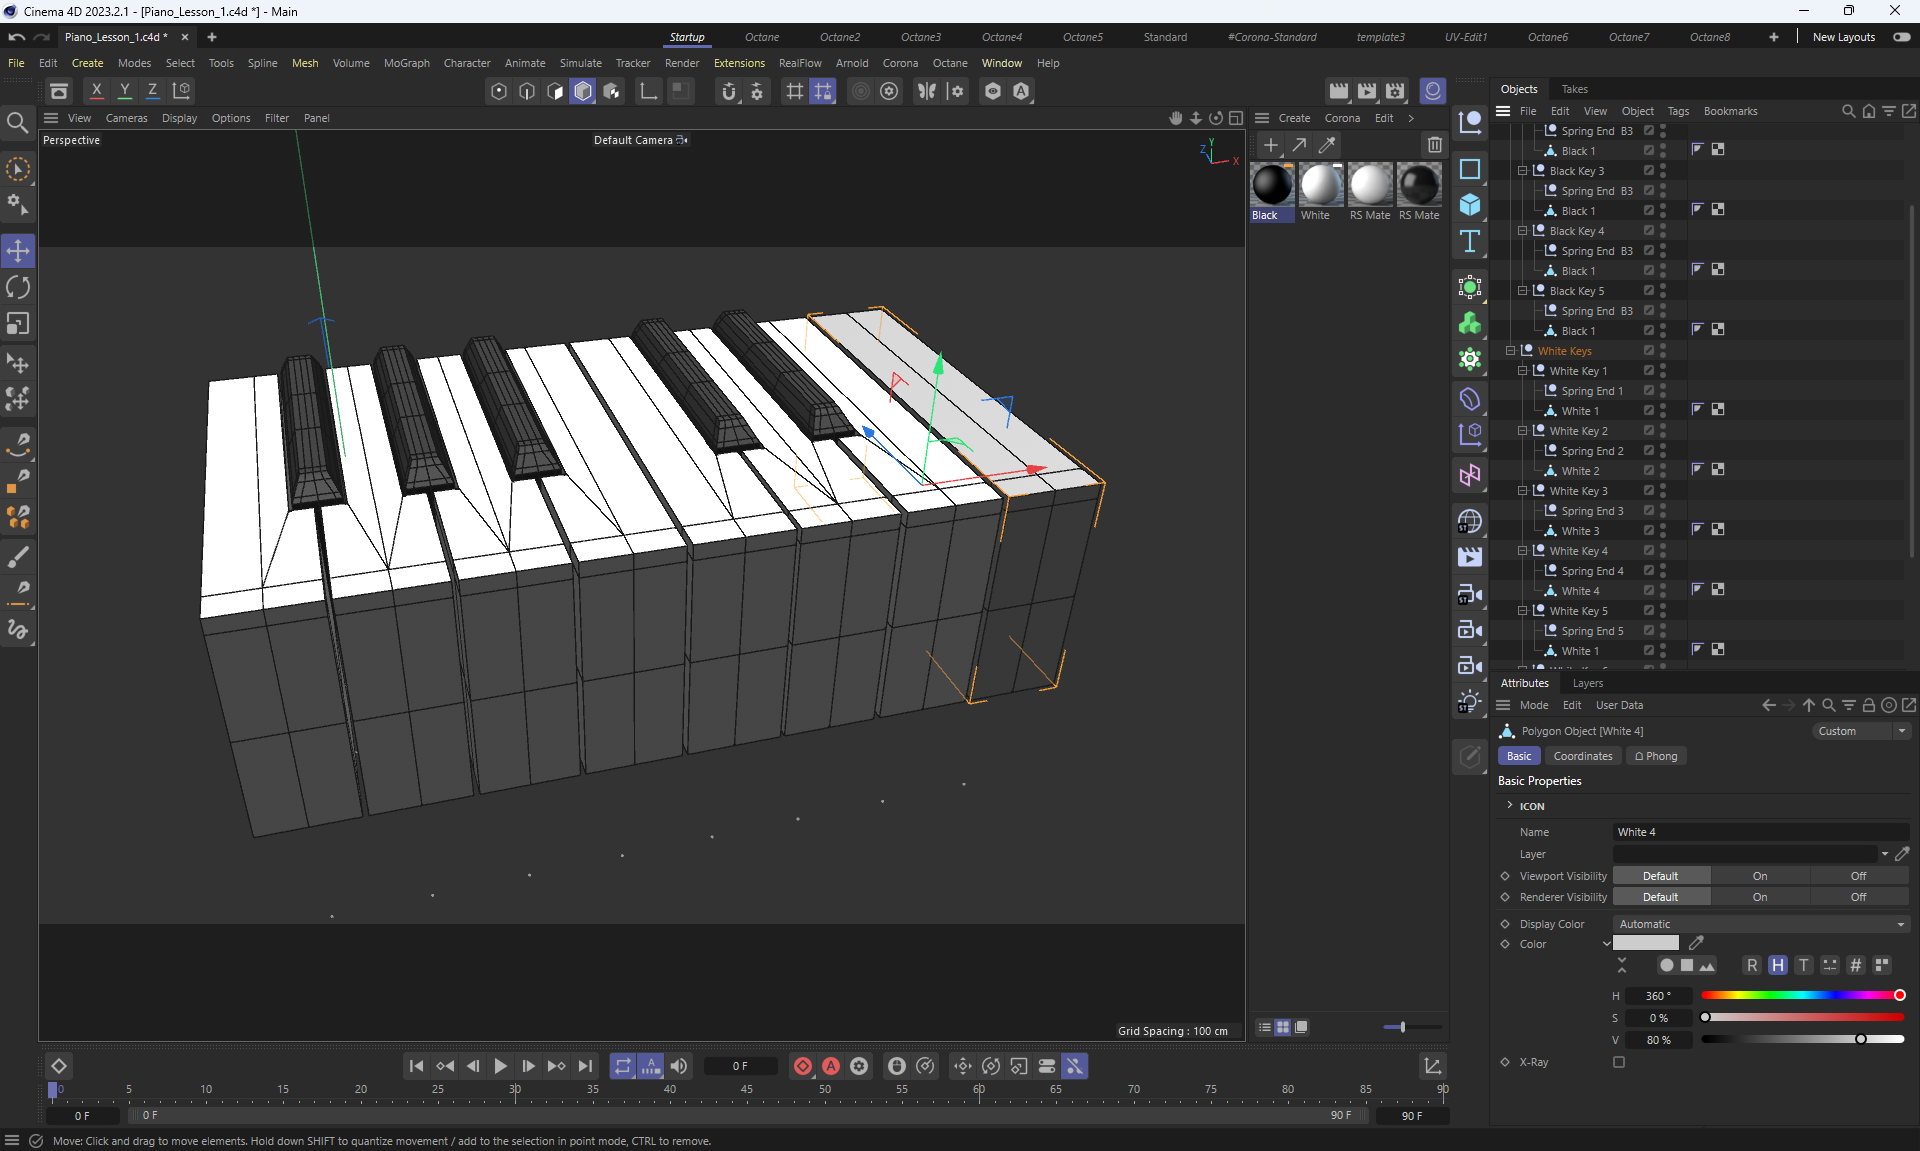Toggle the New Layouts switch

point(1901,37)
